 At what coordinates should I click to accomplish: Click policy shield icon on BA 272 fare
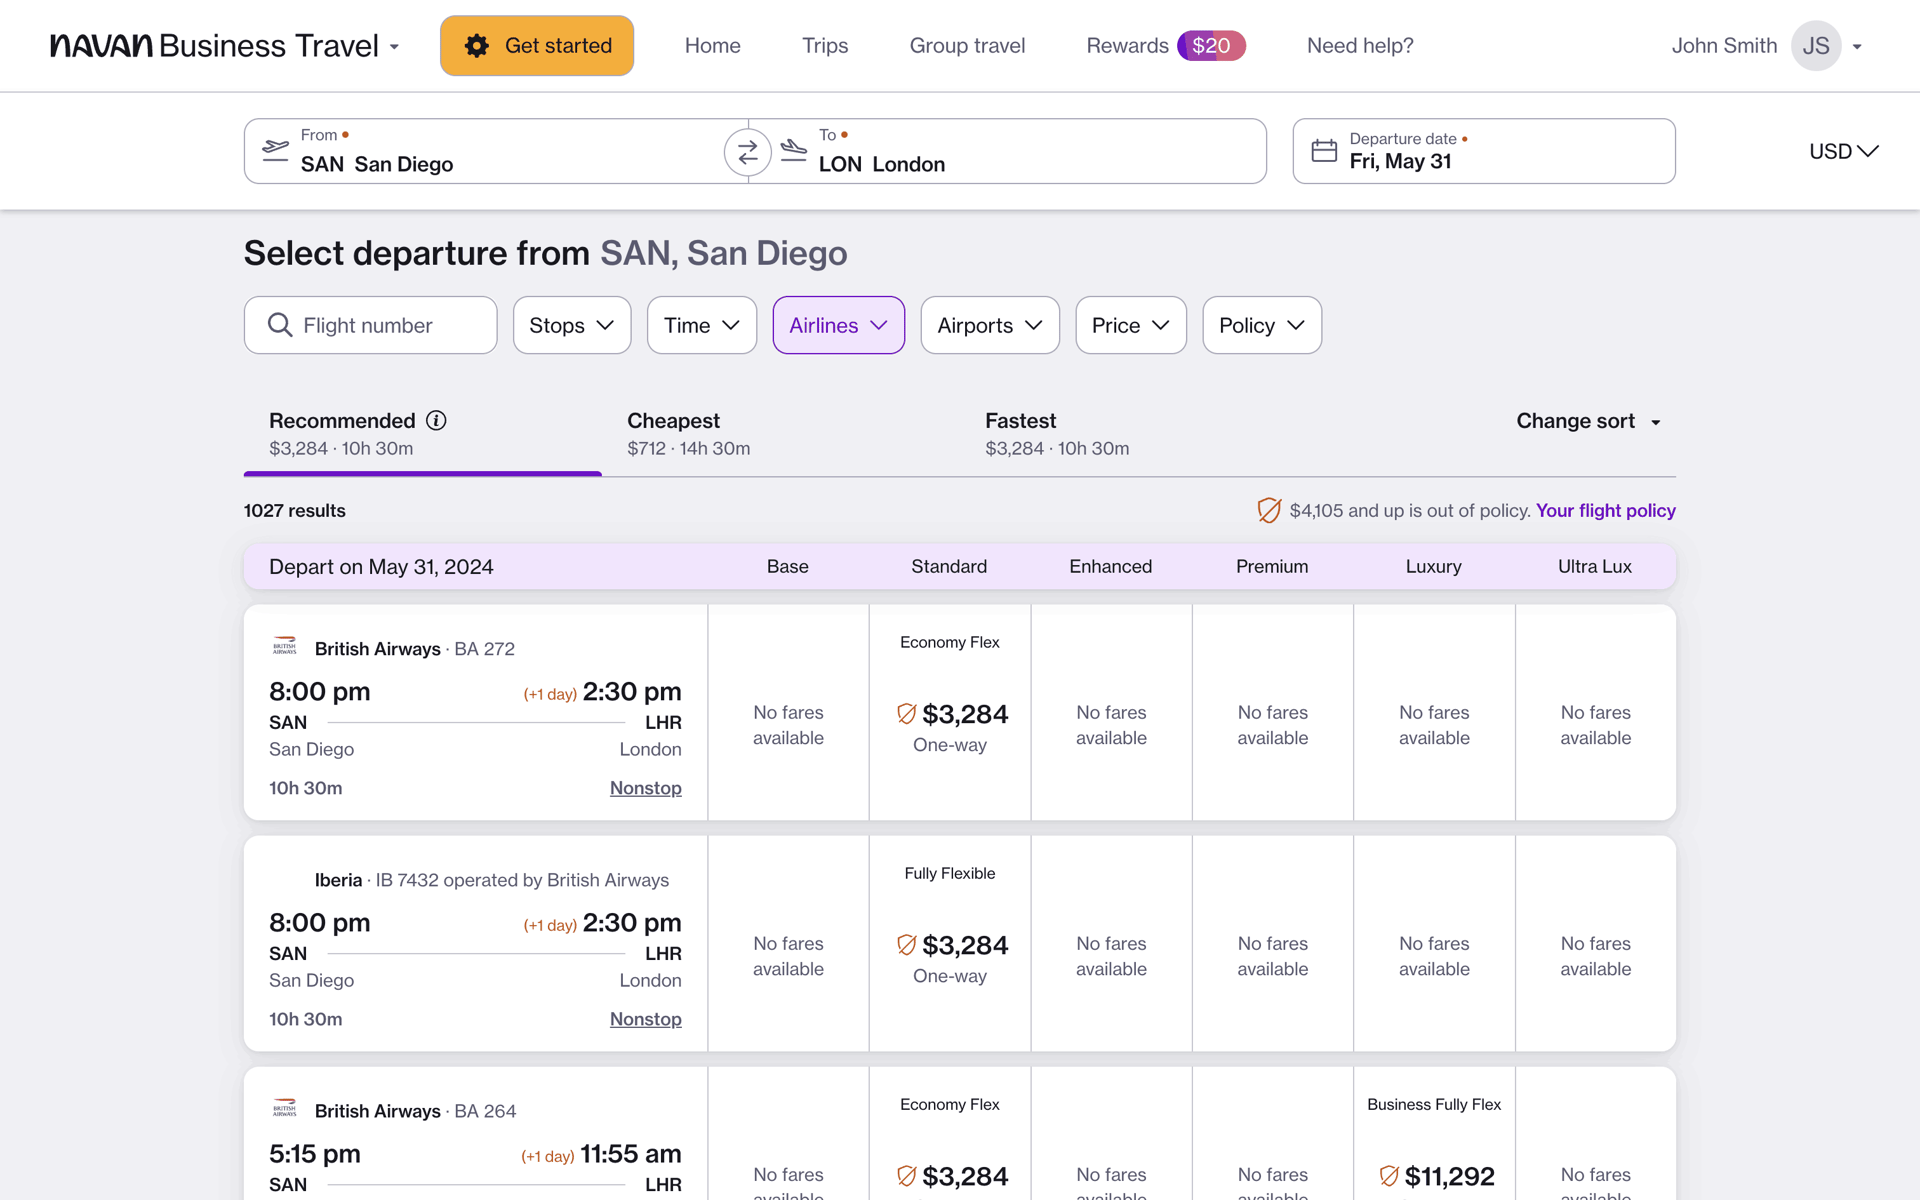pyautogui.click(x=906, y=714)
